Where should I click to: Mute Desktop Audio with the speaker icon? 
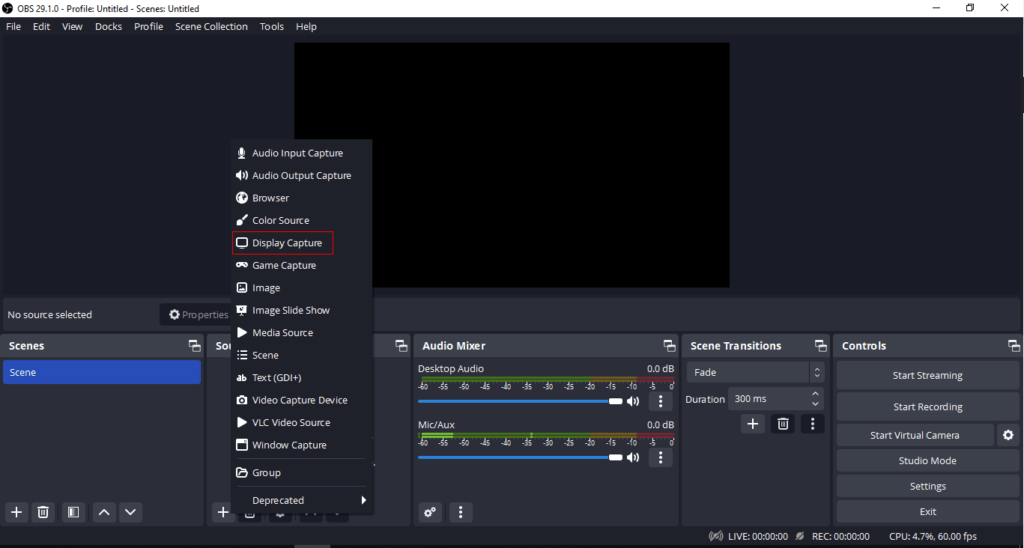click(x=633, y=401)
